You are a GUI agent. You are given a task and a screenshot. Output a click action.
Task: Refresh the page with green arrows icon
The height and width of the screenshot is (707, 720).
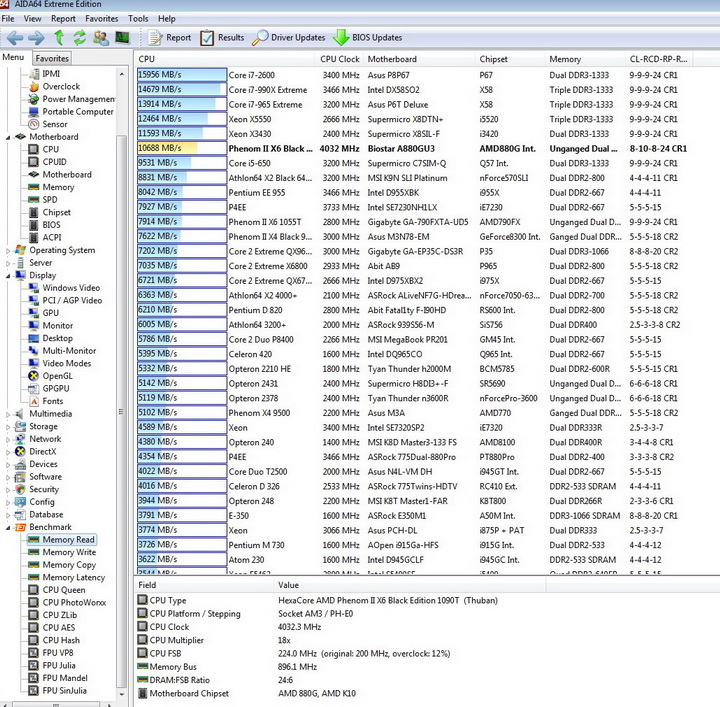(80, 38)
